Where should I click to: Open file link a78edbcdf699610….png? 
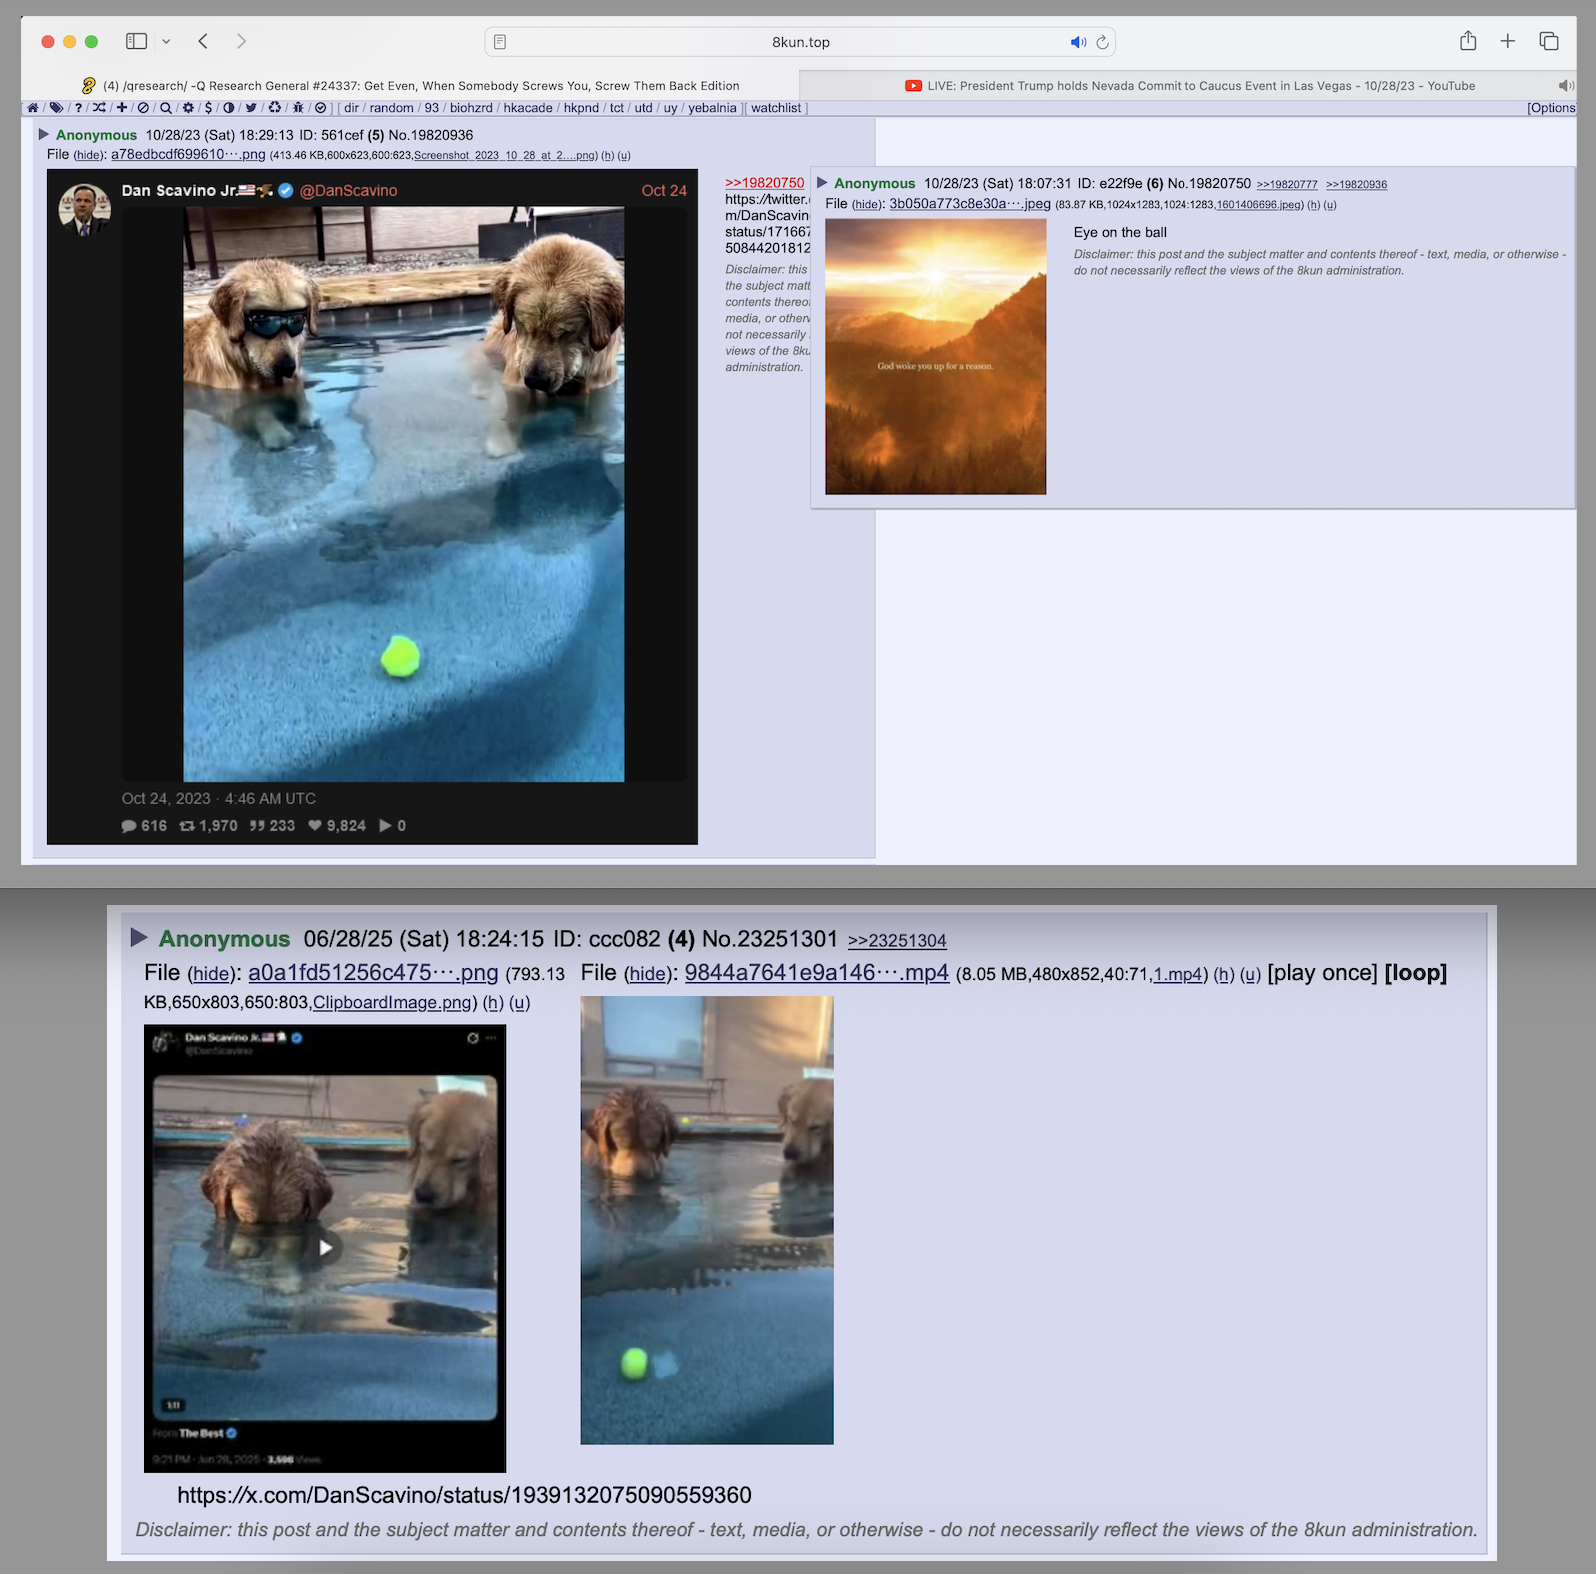[188, 154]
